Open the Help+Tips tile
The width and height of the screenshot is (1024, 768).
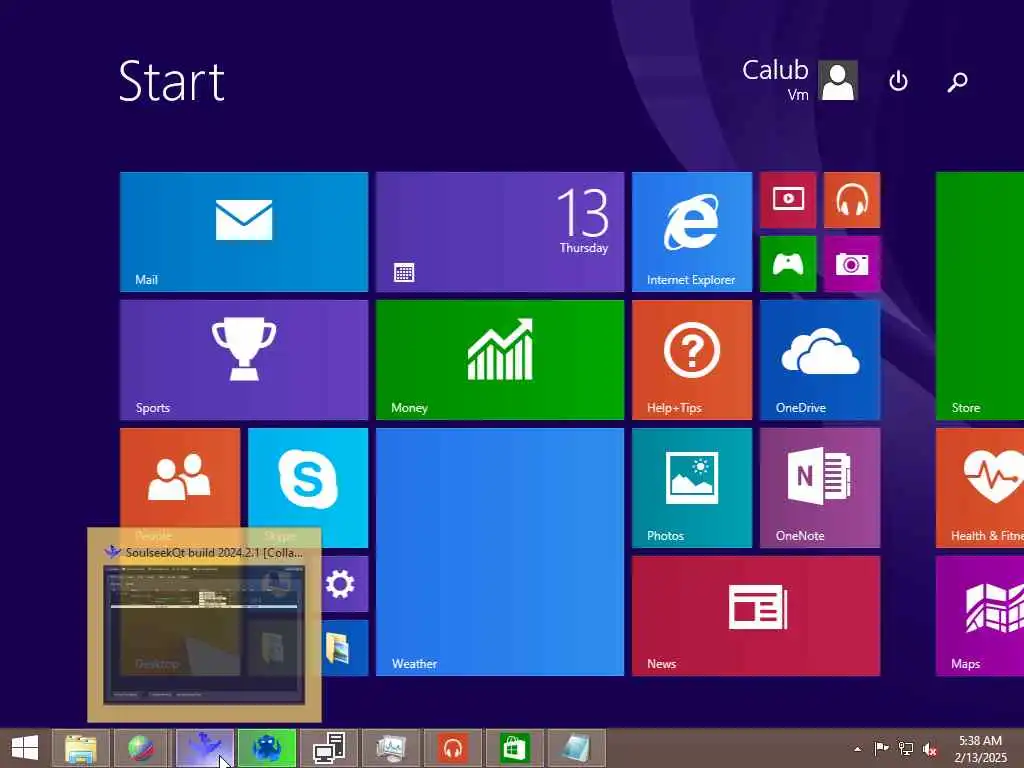tap(692, 360)
